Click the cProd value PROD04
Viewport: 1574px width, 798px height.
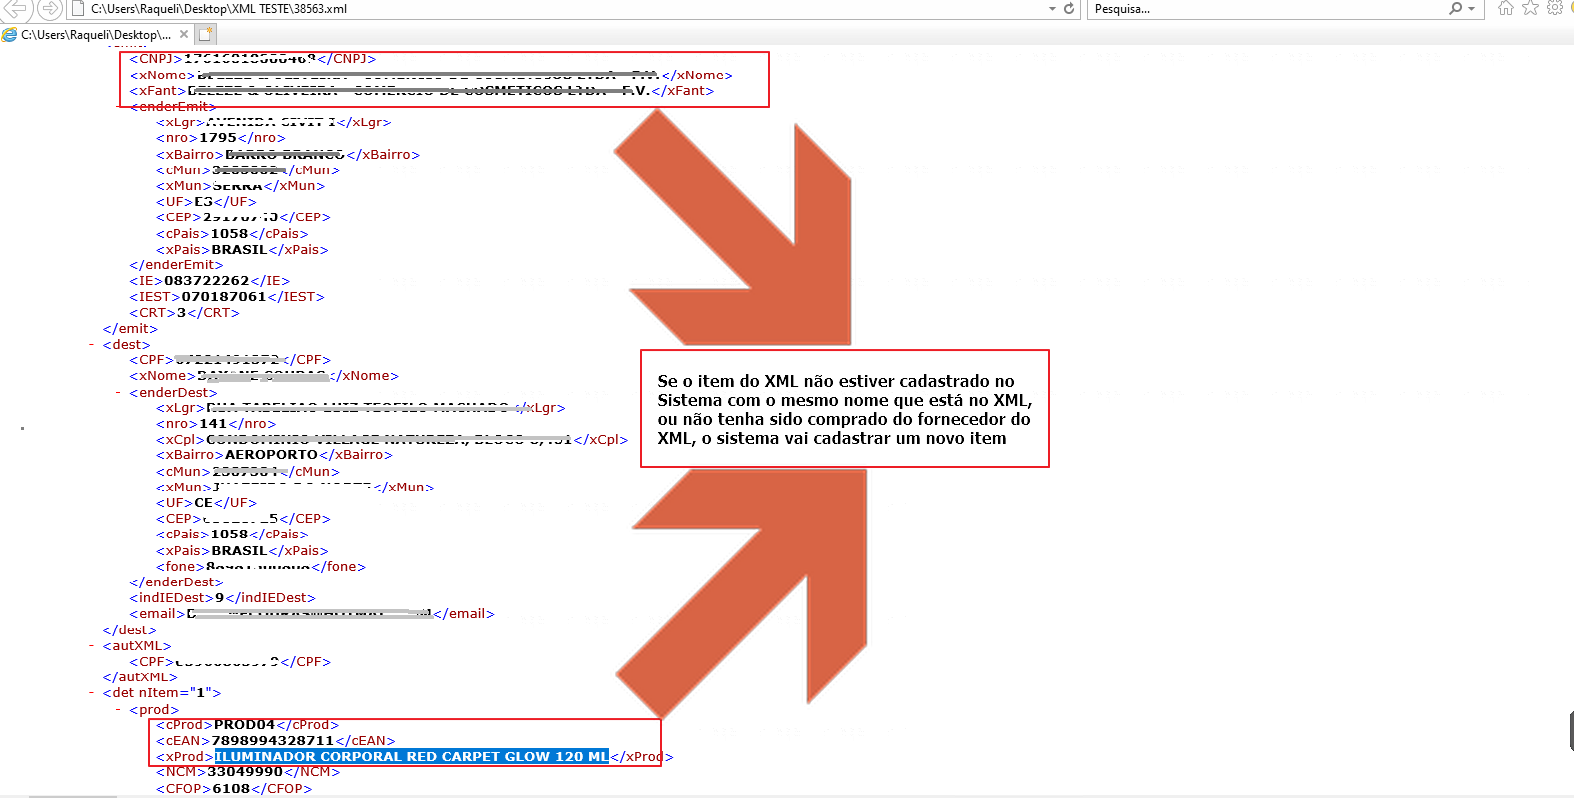point(244,725)
